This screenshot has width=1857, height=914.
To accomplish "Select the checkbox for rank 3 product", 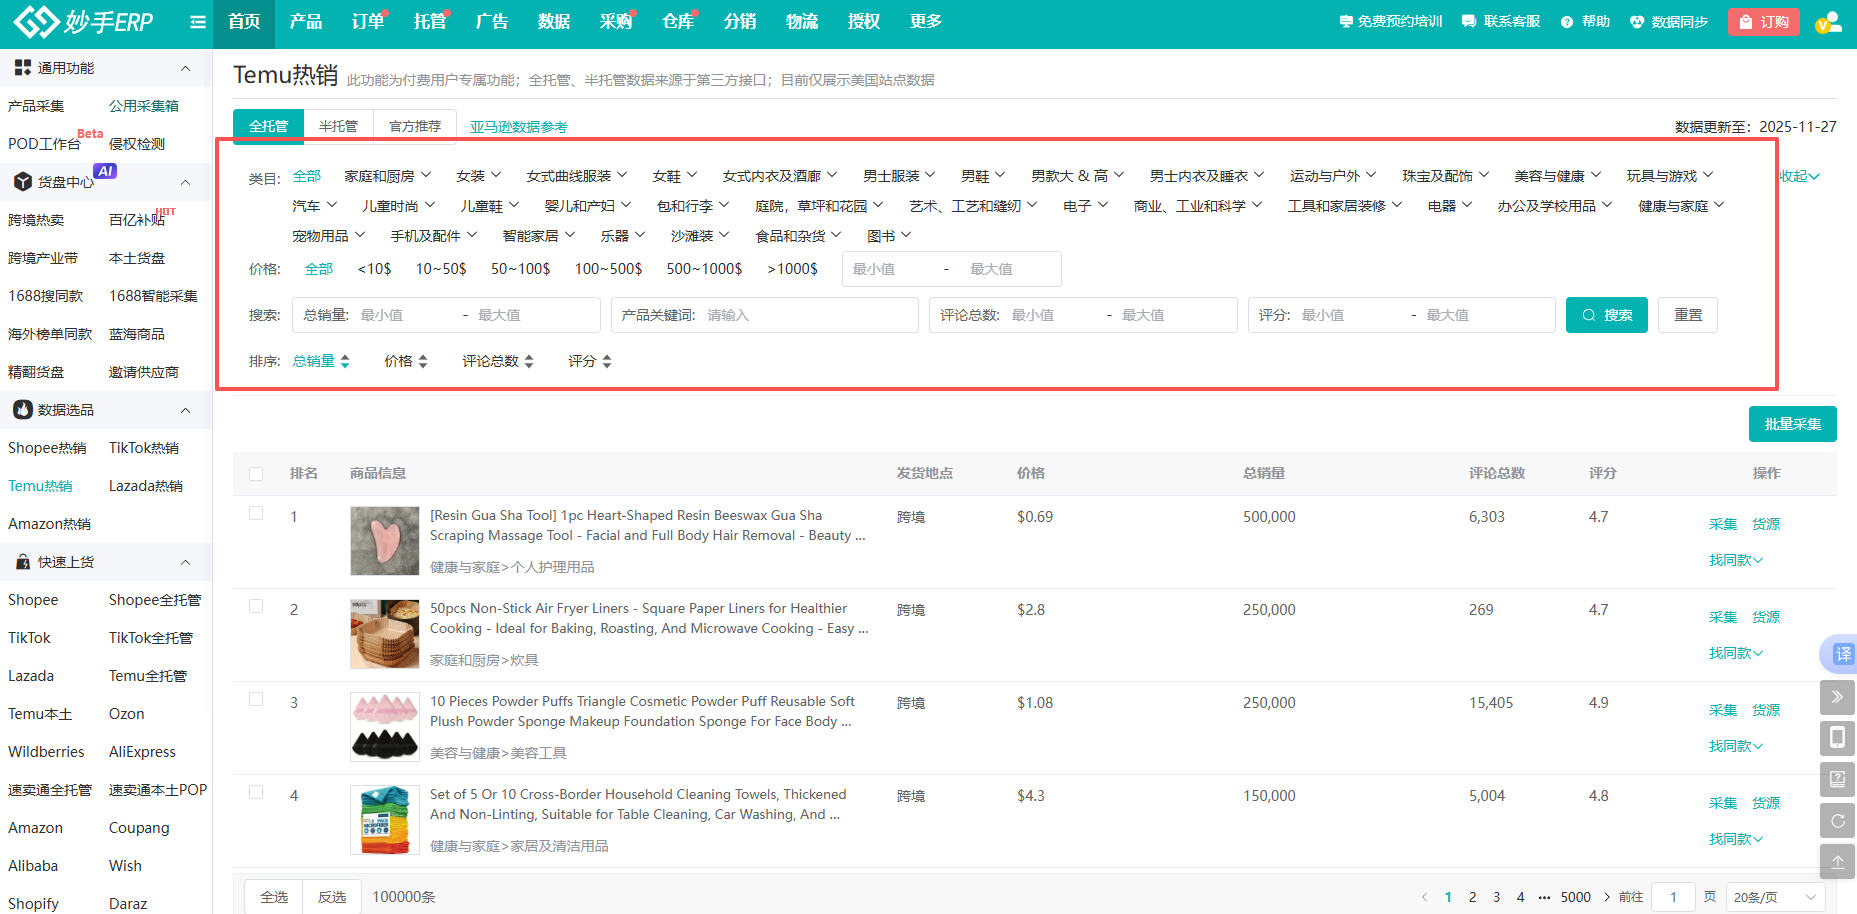I will click(256, 700).
